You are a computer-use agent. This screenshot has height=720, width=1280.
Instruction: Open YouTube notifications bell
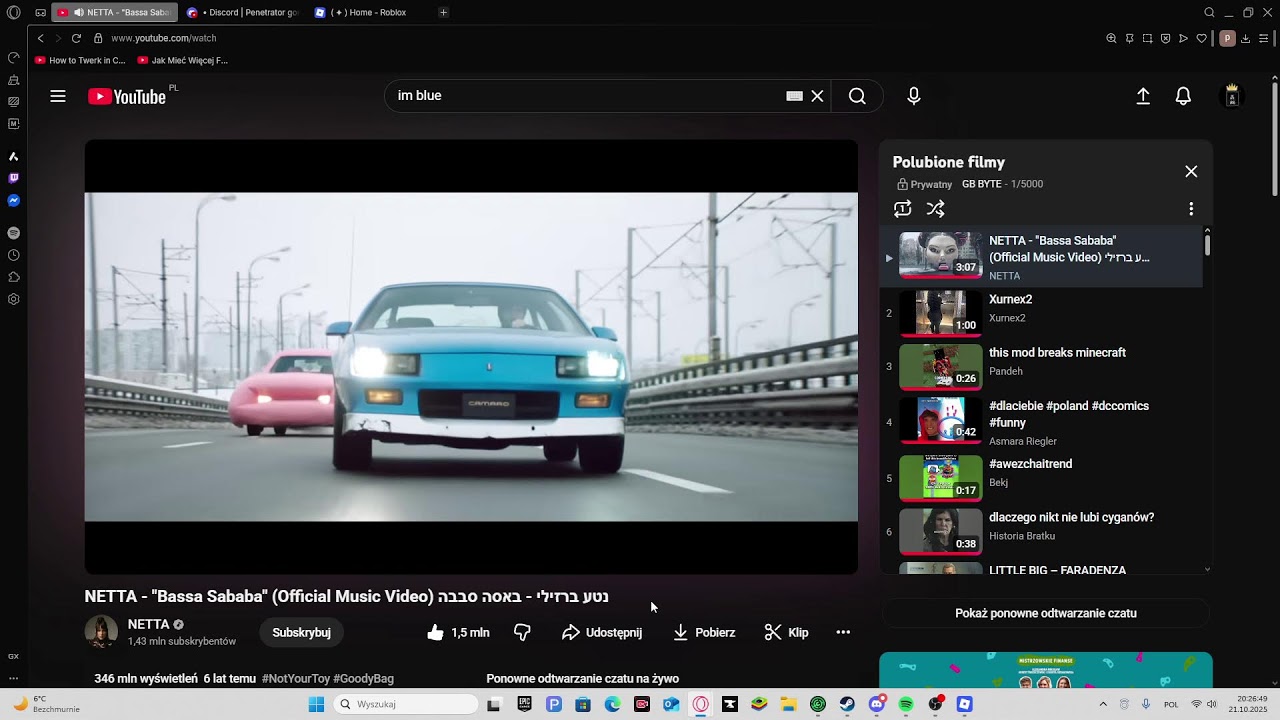(x=1183, y=96)
